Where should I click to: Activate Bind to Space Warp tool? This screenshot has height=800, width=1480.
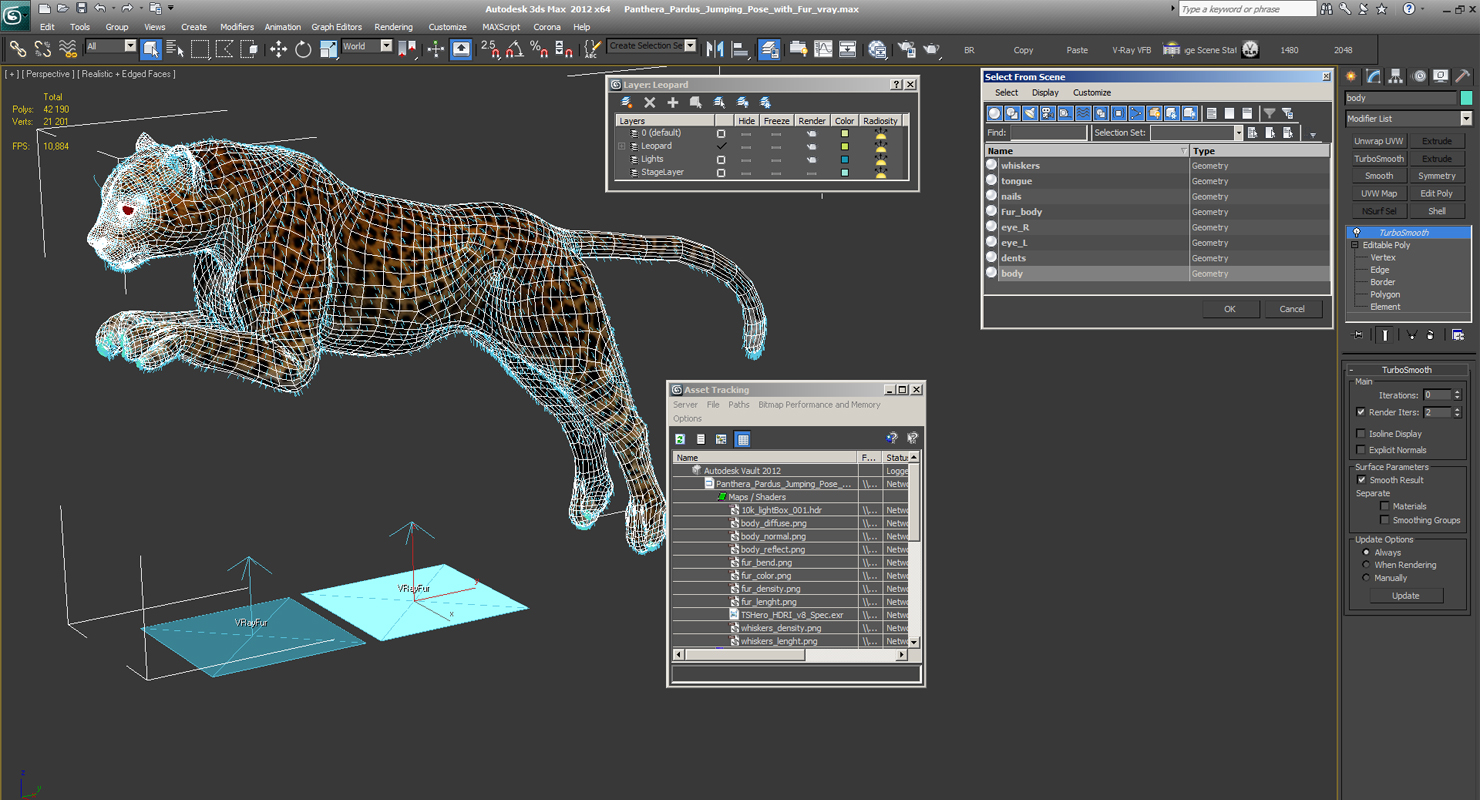click(x=68, y=48)
